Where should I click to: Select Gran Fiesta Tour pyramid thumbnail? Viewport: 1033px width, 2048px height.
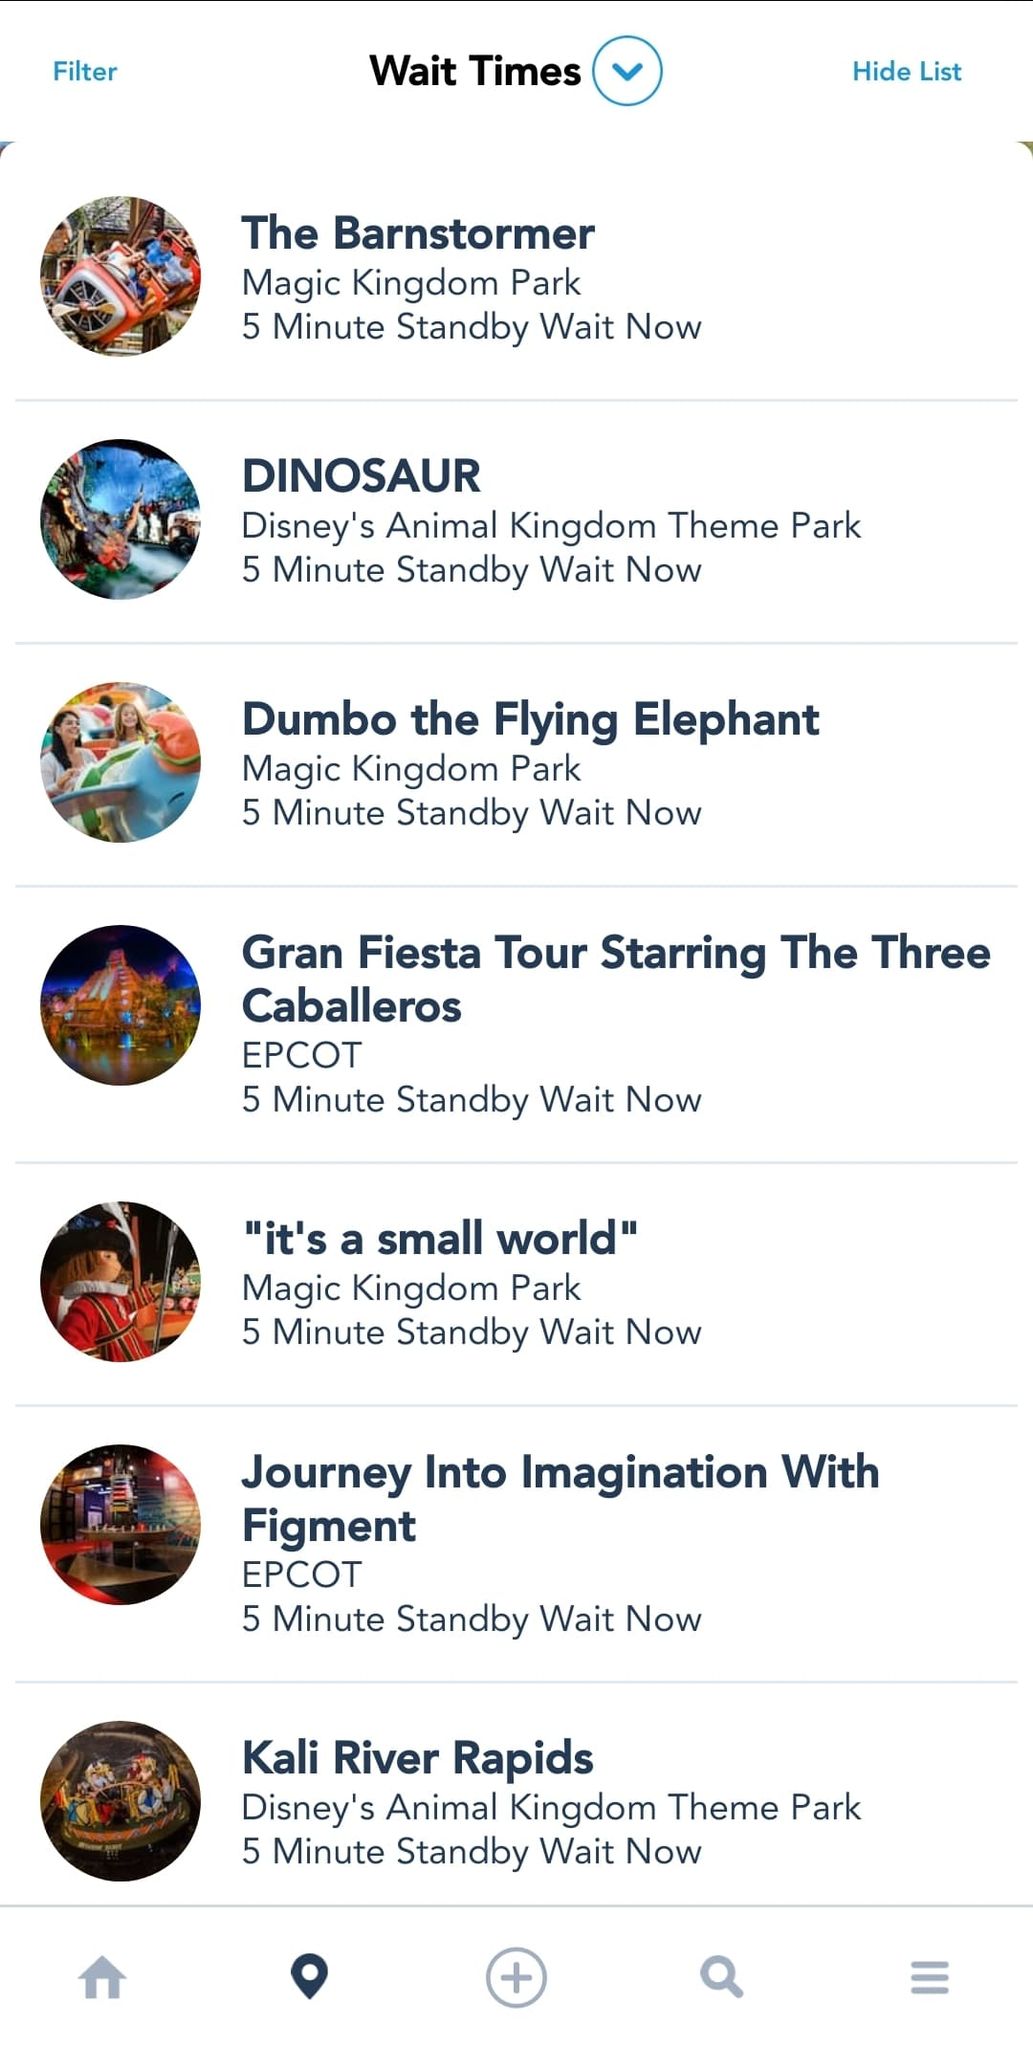[x=120, y=1005]
